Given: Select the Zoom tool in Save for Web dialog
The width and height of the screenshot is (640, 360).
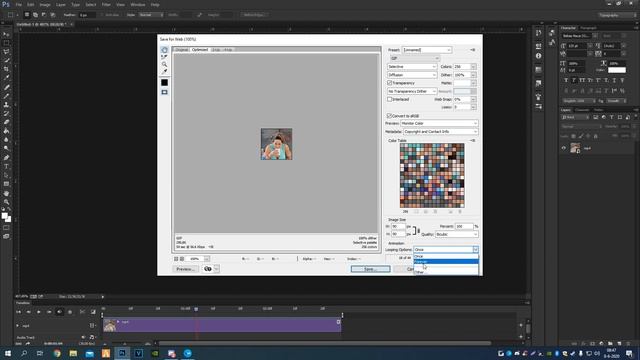Looking at the screenshot, I should pos(164,64).
